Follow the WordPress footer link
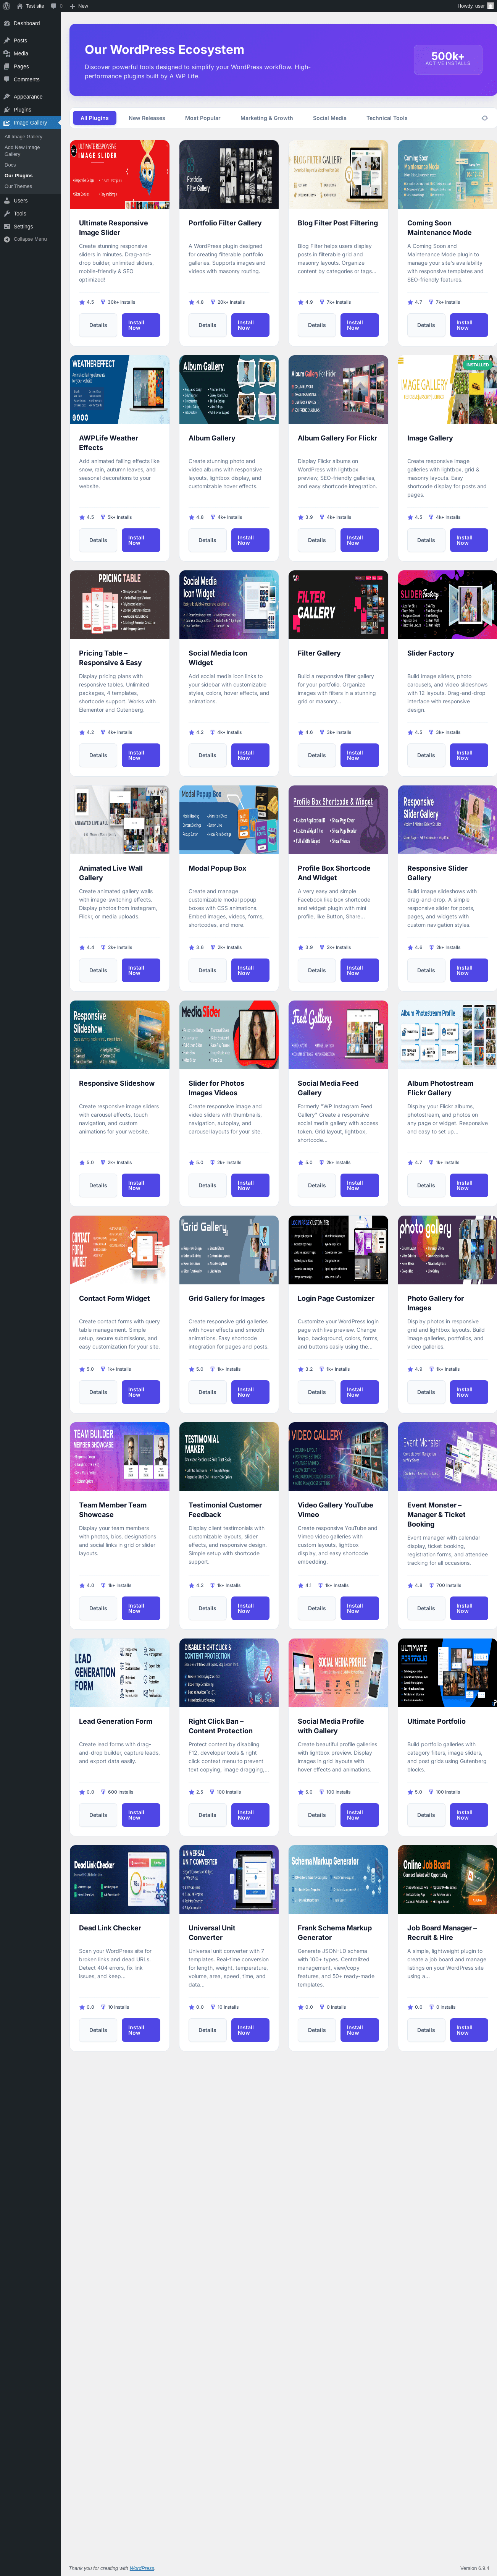 click(x=142, y=2568)
